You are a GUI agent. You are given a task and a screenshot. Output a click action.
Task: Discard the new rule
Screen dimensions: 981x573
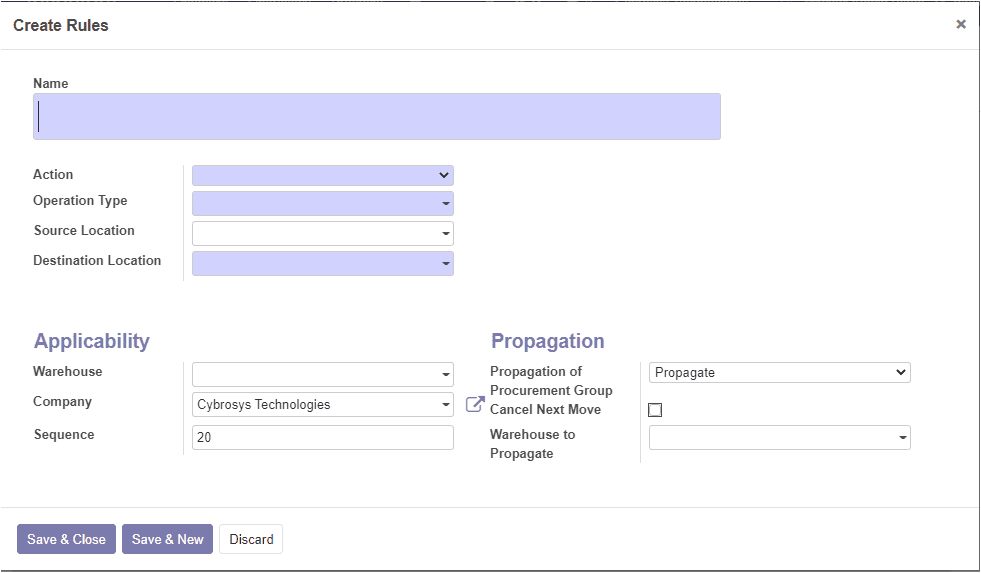click(x=251, y=539)
